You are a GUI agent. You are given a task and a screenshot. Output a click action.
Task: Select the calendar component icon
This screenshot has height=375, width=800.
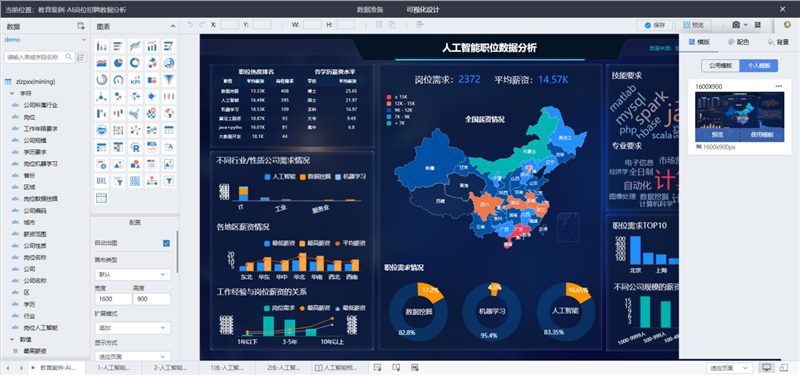point(102,197)
